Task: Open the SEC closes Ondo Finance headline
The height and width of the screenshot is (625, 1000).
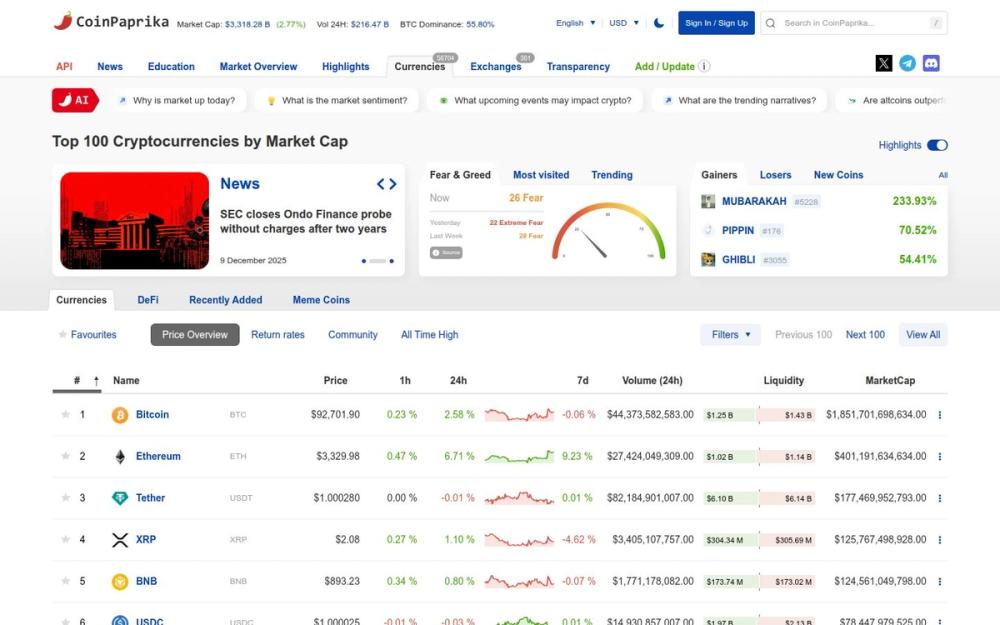Action: click(305, 221)
